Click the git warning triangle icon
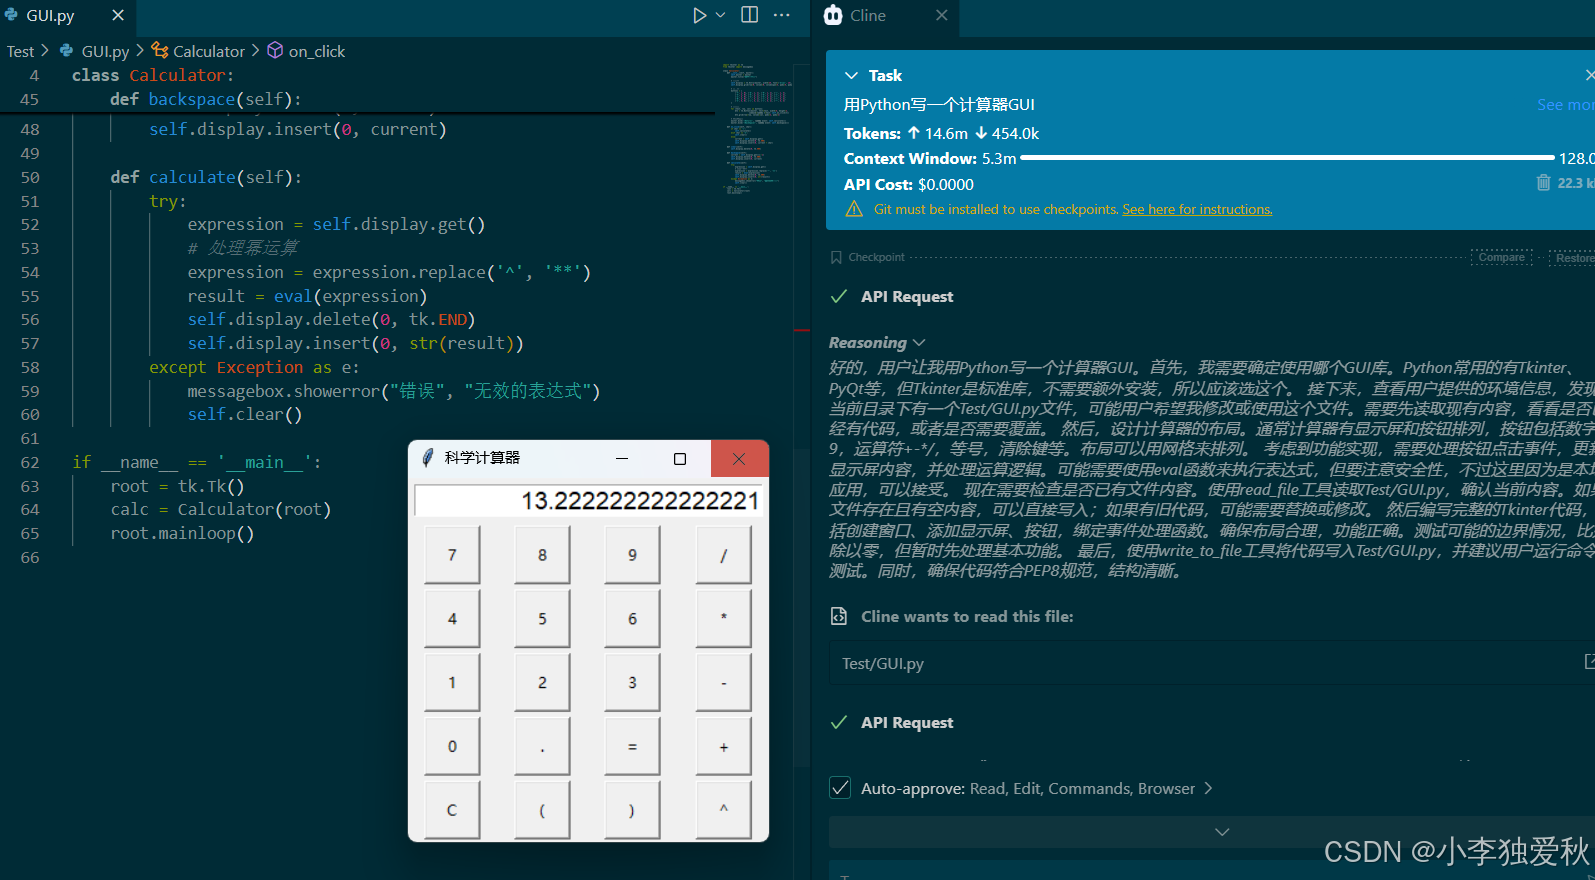 point(854,209)
